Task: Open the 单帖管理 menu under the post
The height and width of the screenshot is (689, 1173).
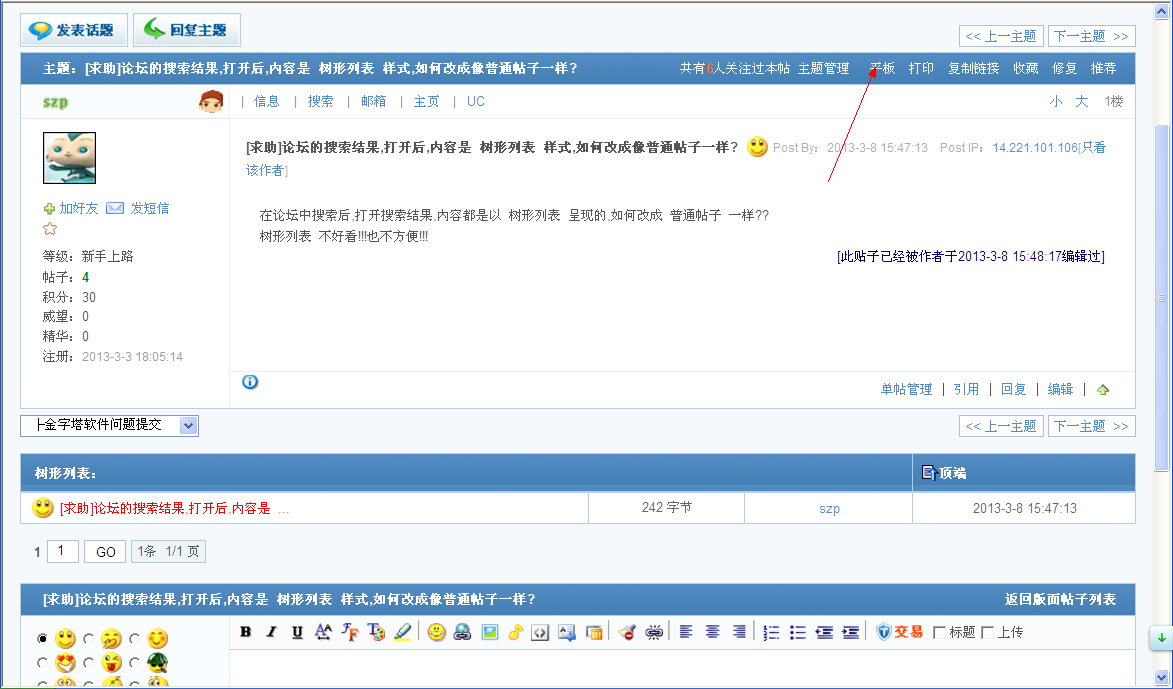Action: pos(906,390)
